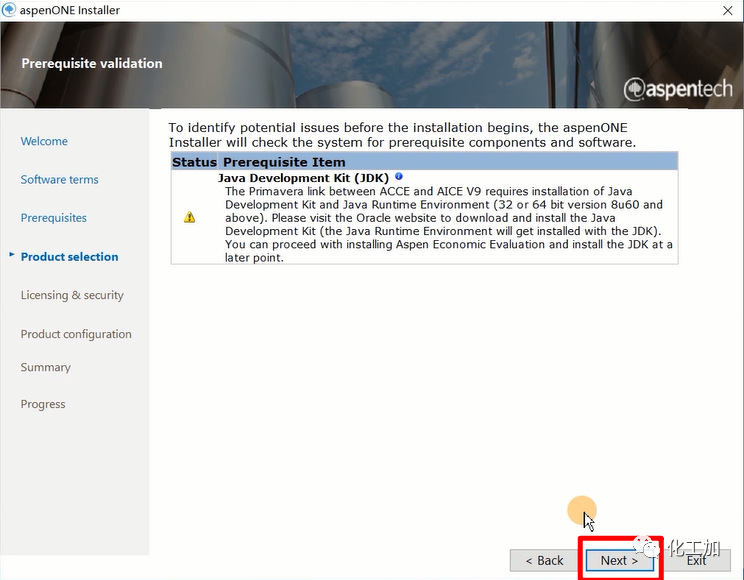Click Next to continue the installation
This screenshot has height=580, width=744.
(x=619, y=561)
